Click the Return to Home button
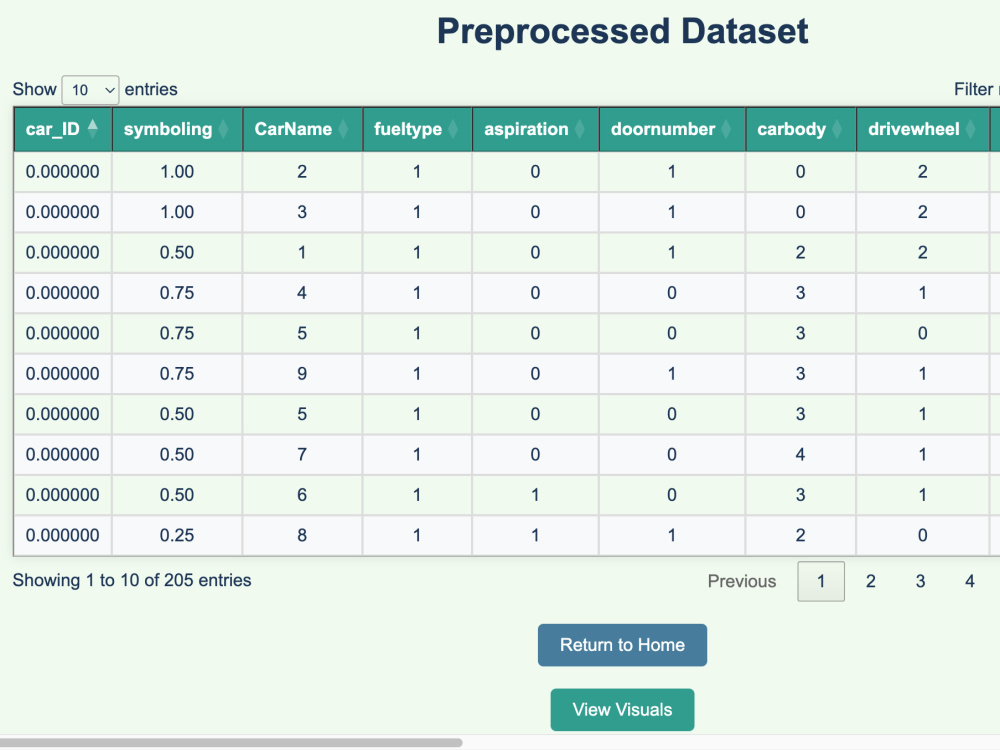 pos(622,645)
